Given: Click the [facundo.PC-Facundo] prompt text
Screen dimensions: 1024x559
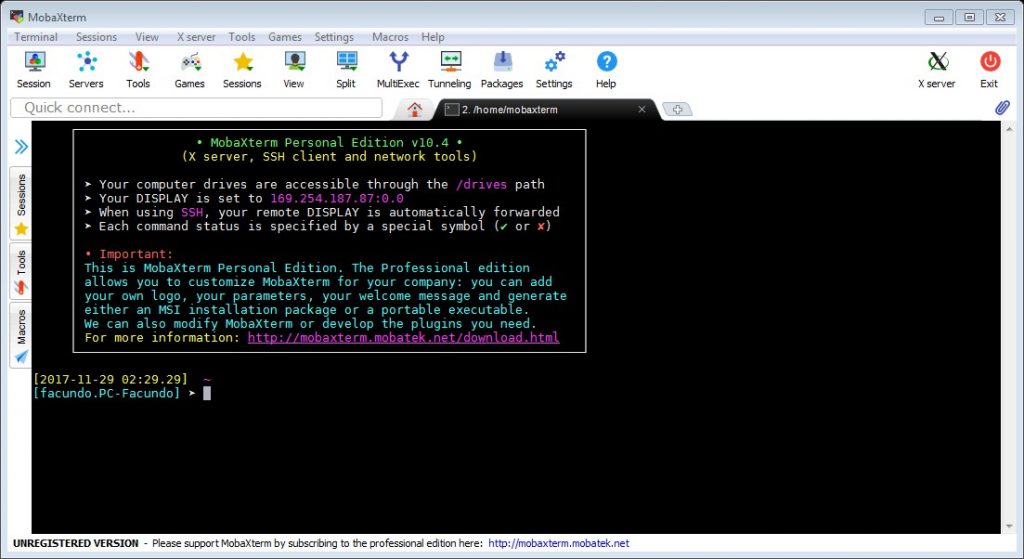Looking at the screenshot, I should click(x=106, y=393).
